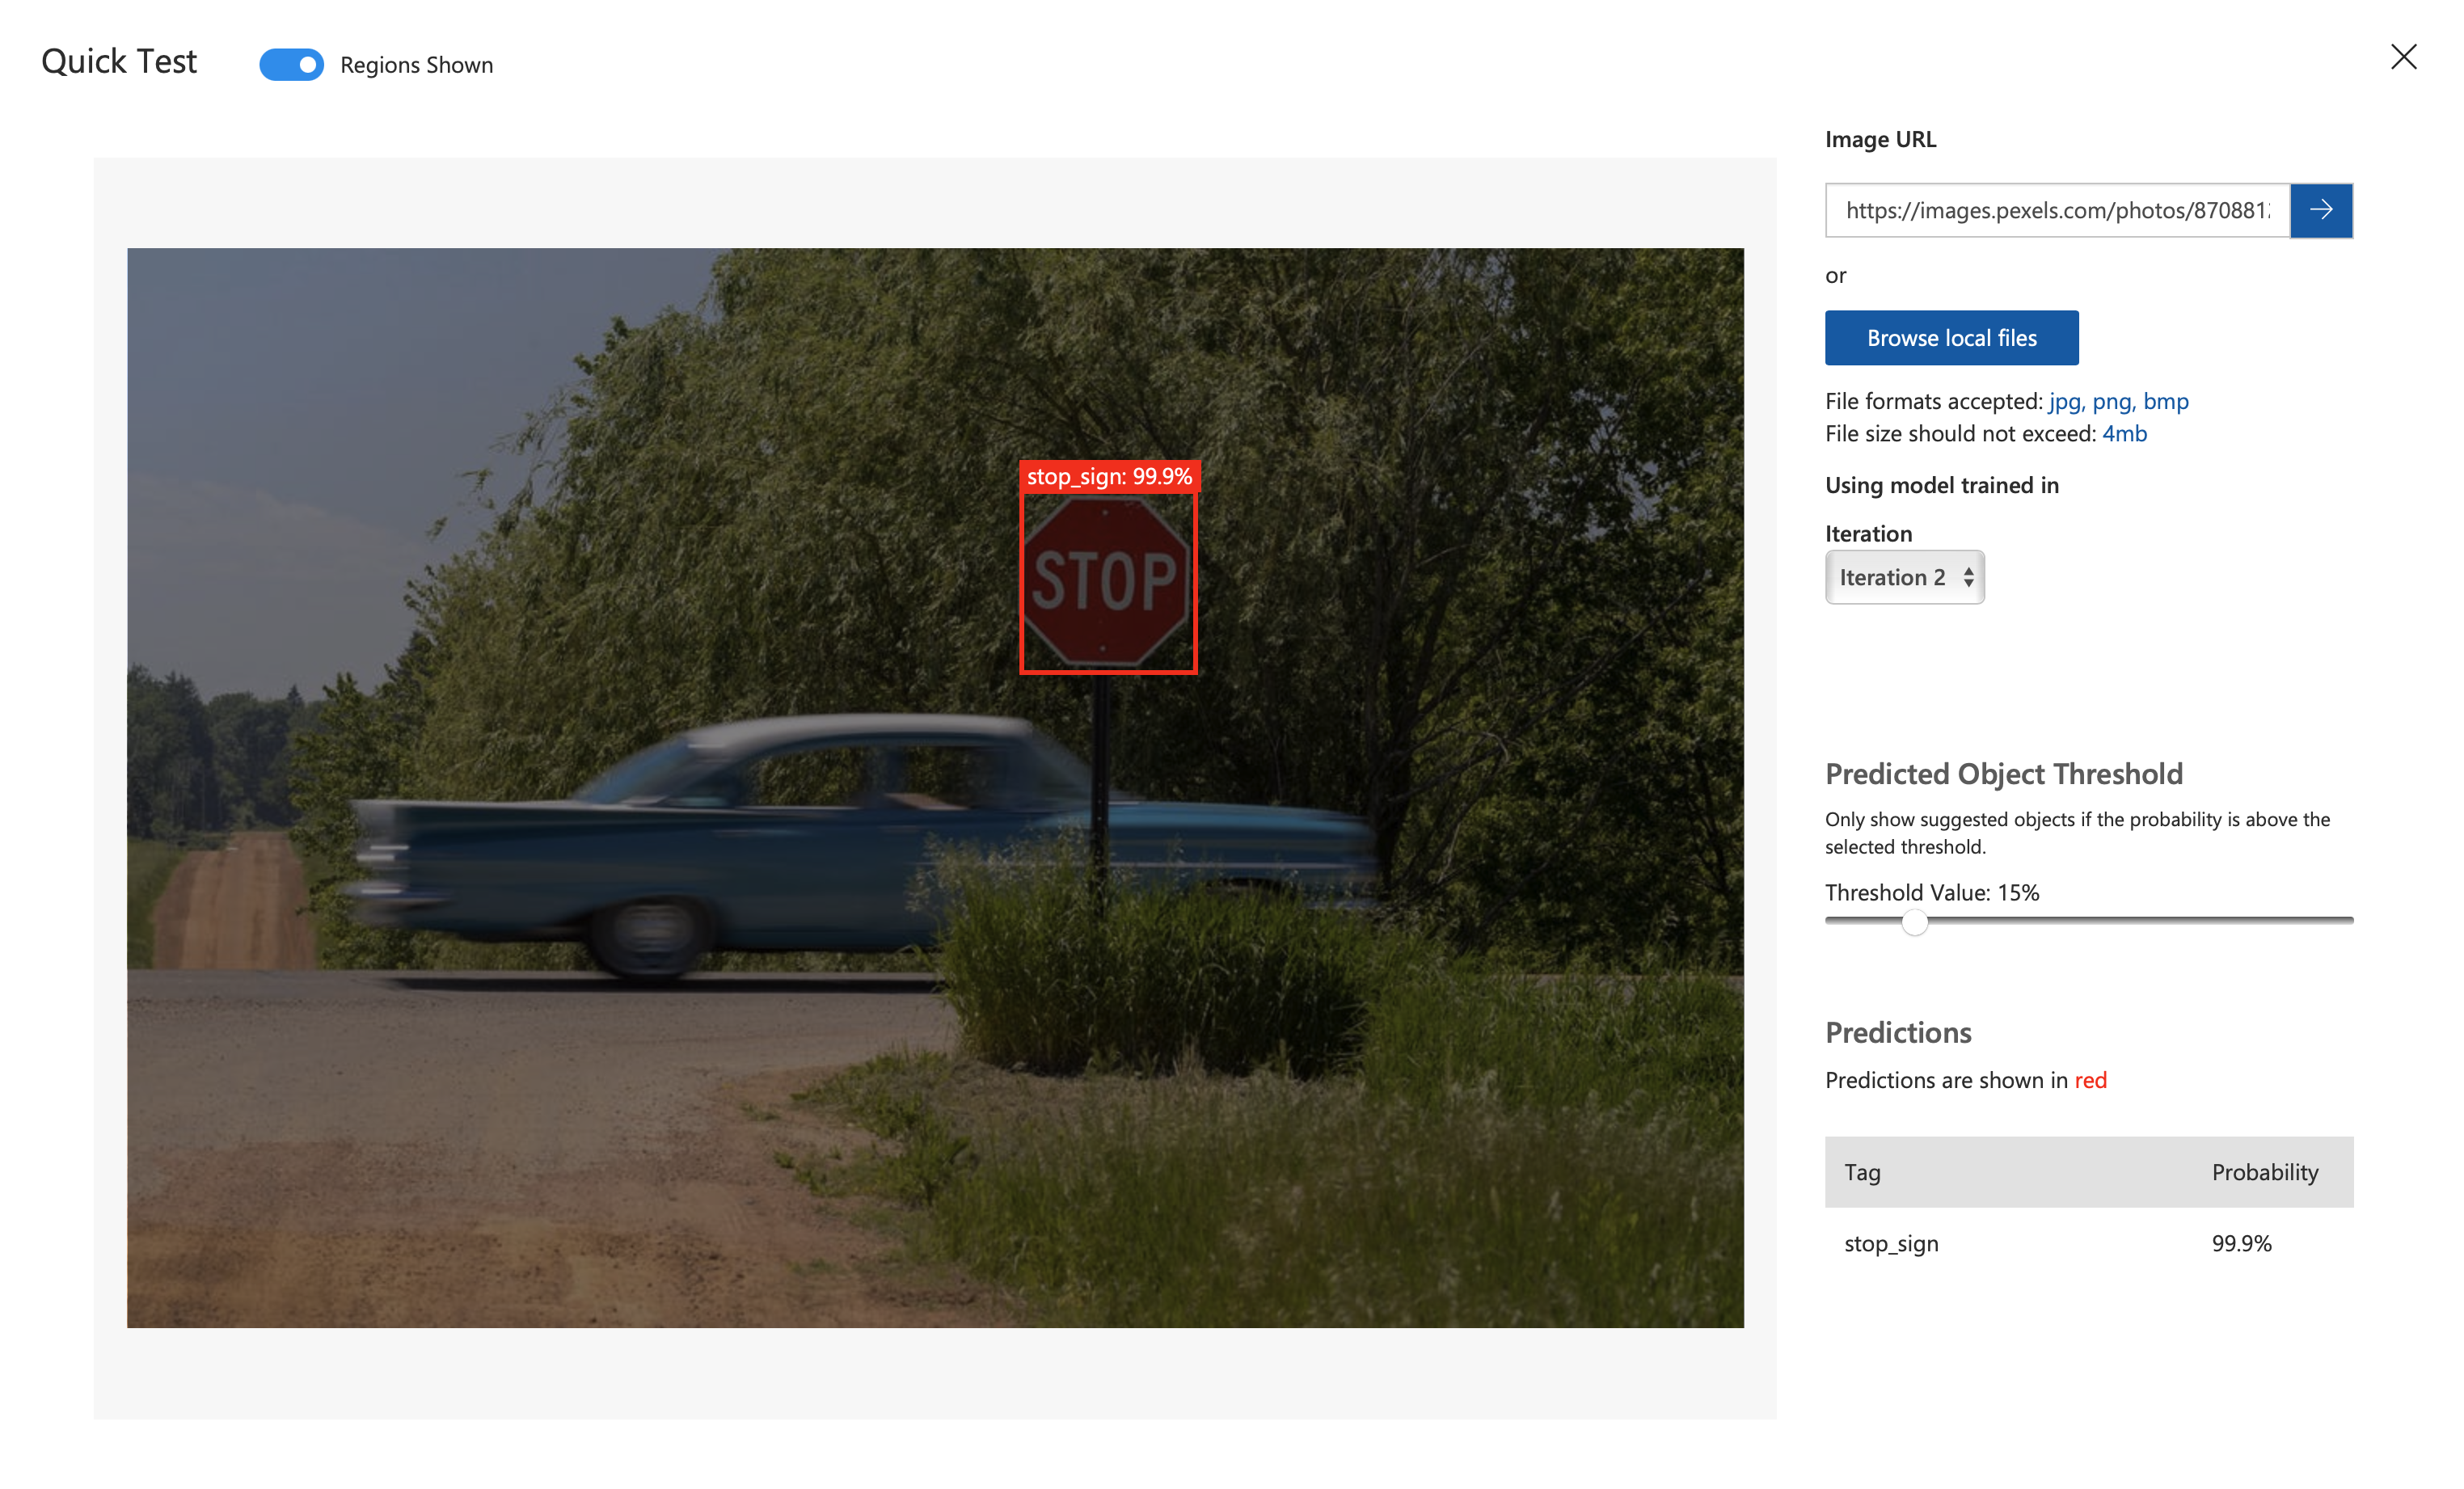This screenshot has height=1489, width=2464.
Task: Click the Threshold Value: 15% label
Action: click(x=1932, y=892)
